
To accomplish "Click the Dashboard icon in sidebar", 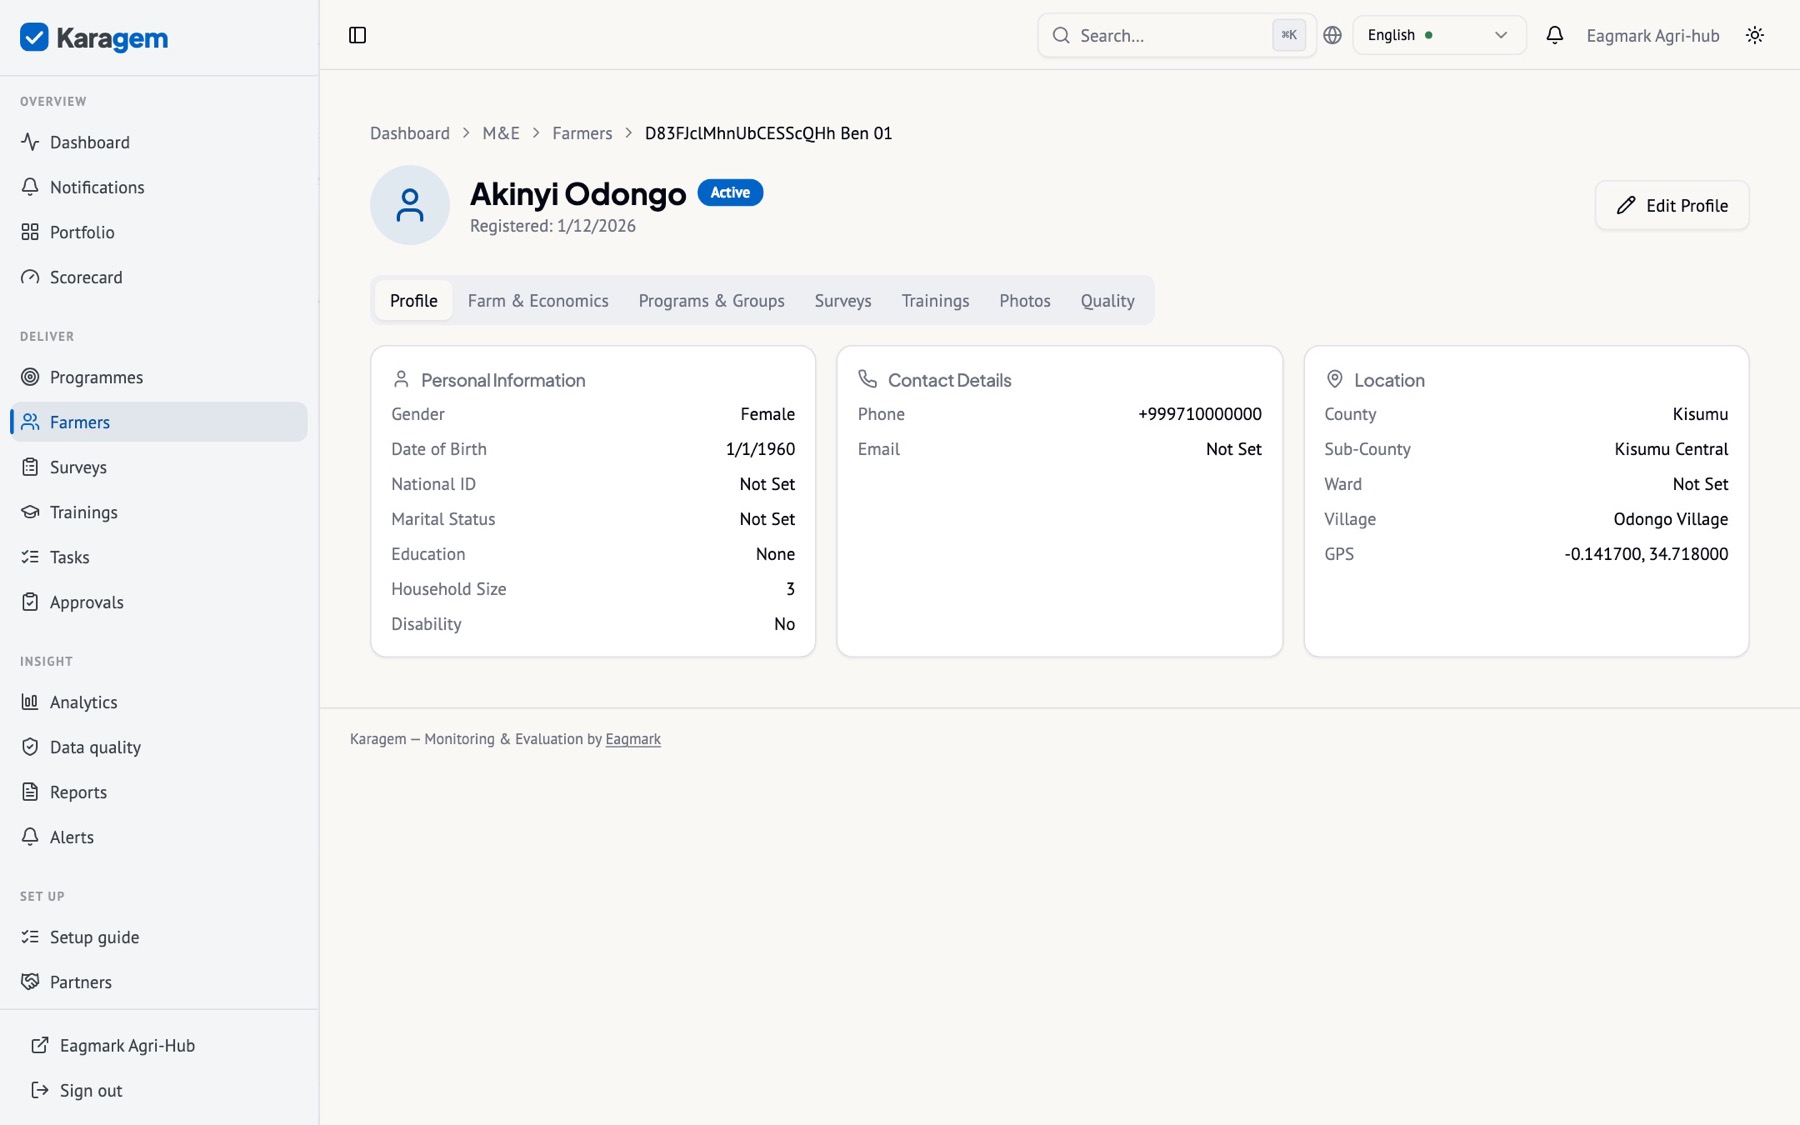I will pyautogui.click(x=30, y=142).
